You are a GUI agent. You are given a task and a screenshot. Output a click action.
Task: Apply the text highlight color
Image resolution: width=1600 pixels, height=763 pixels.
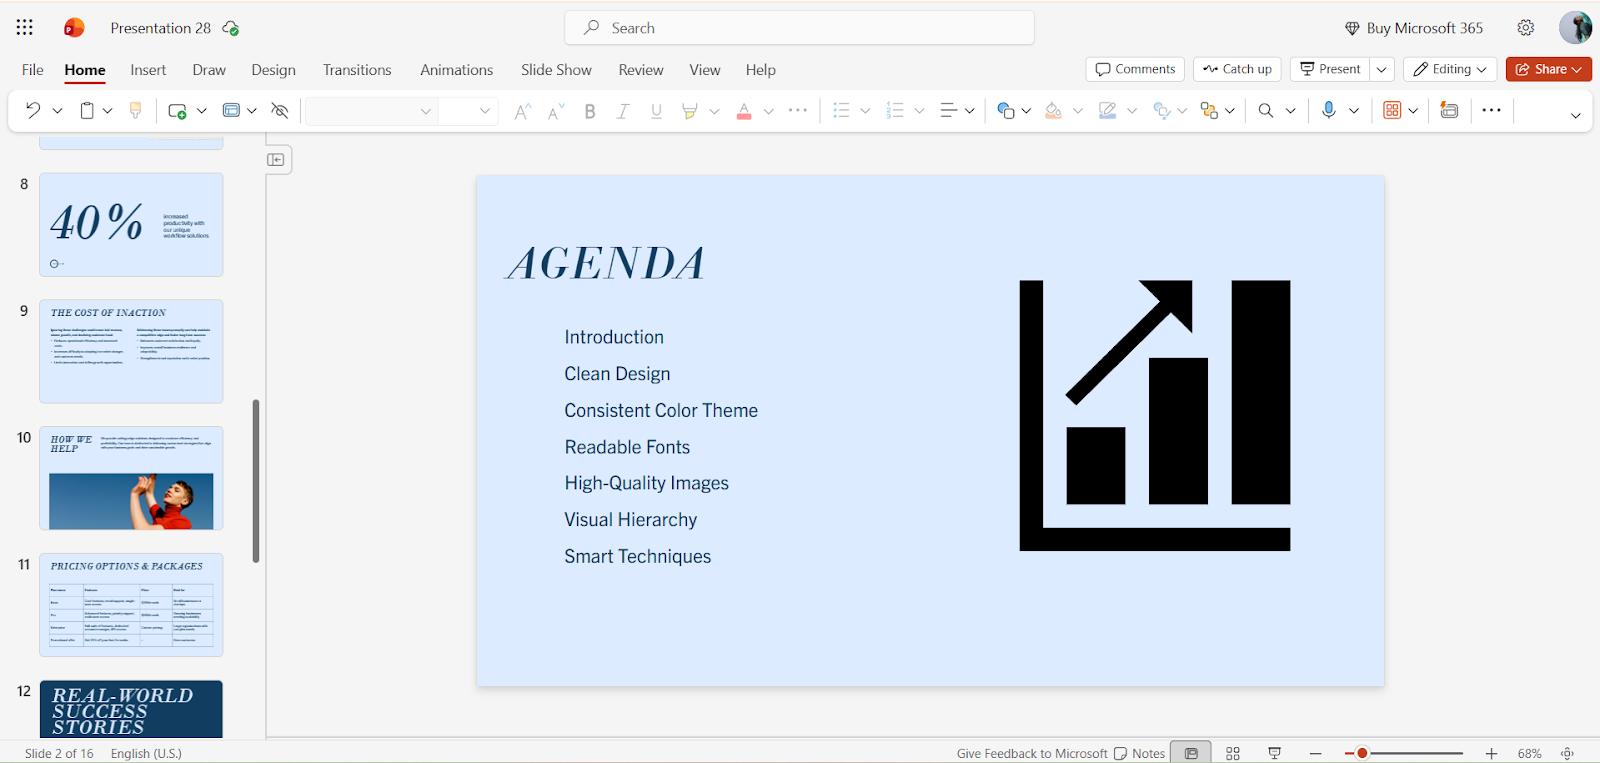(x=689, y=111)
